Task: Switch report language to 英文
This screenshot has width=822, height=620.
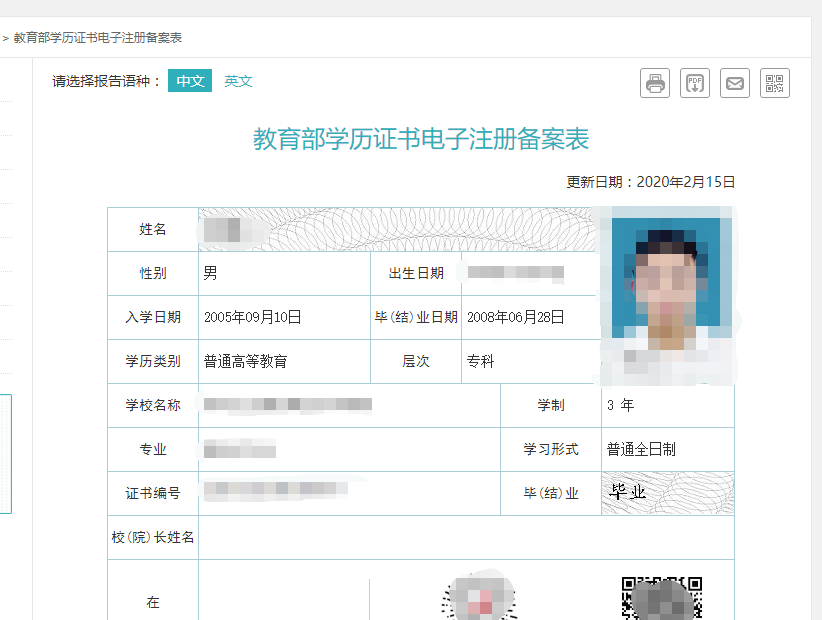Action: click(x=238, y=81)
